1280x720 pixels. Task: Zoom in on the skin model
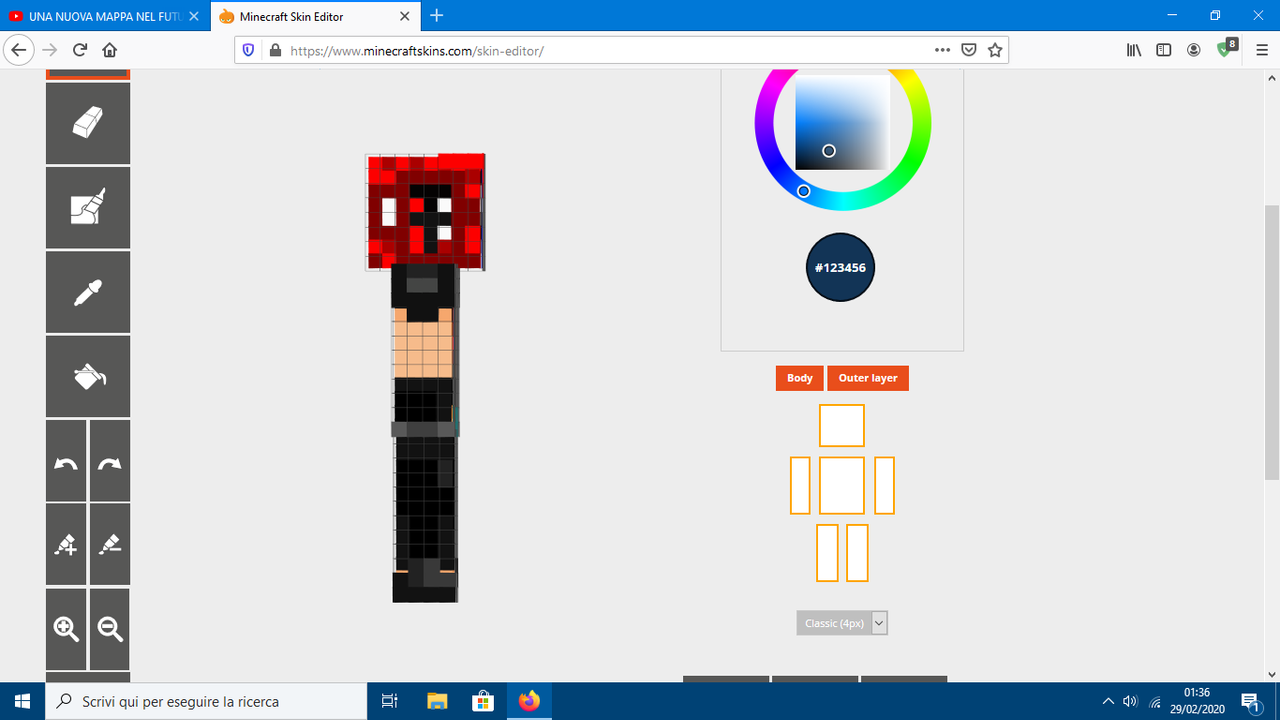click(65, 629)
